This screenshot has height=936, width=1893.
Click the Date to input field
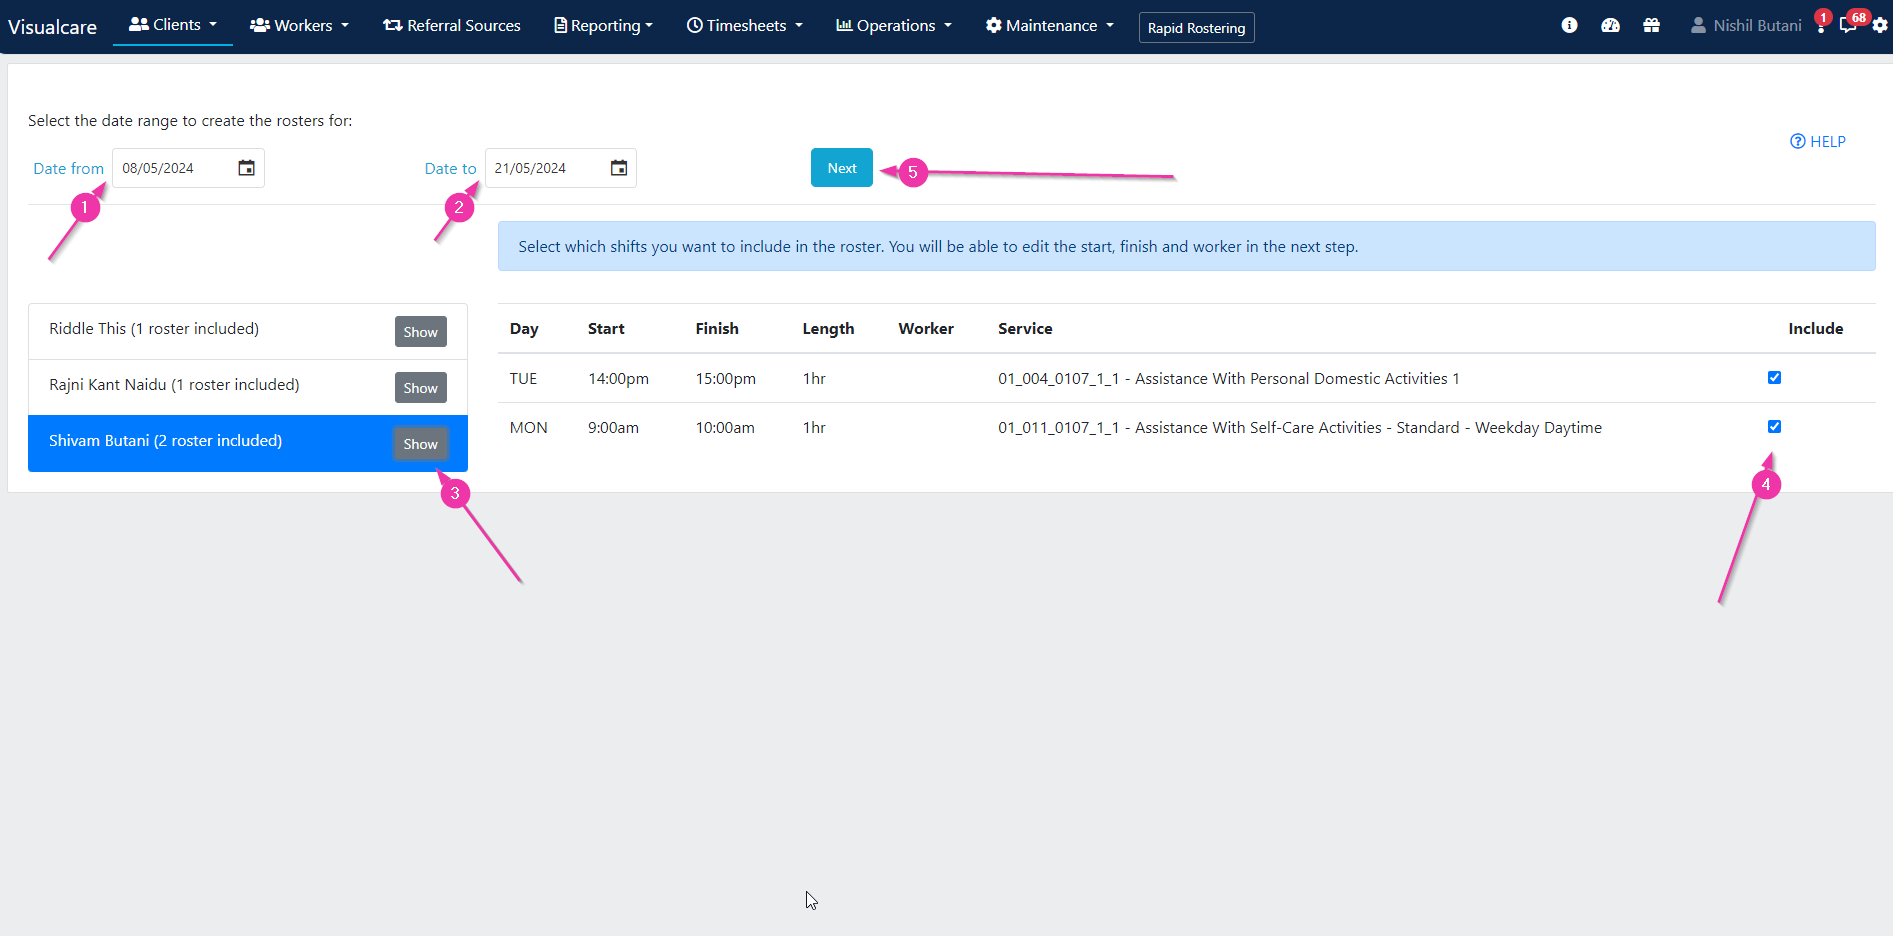click(561, 168)
